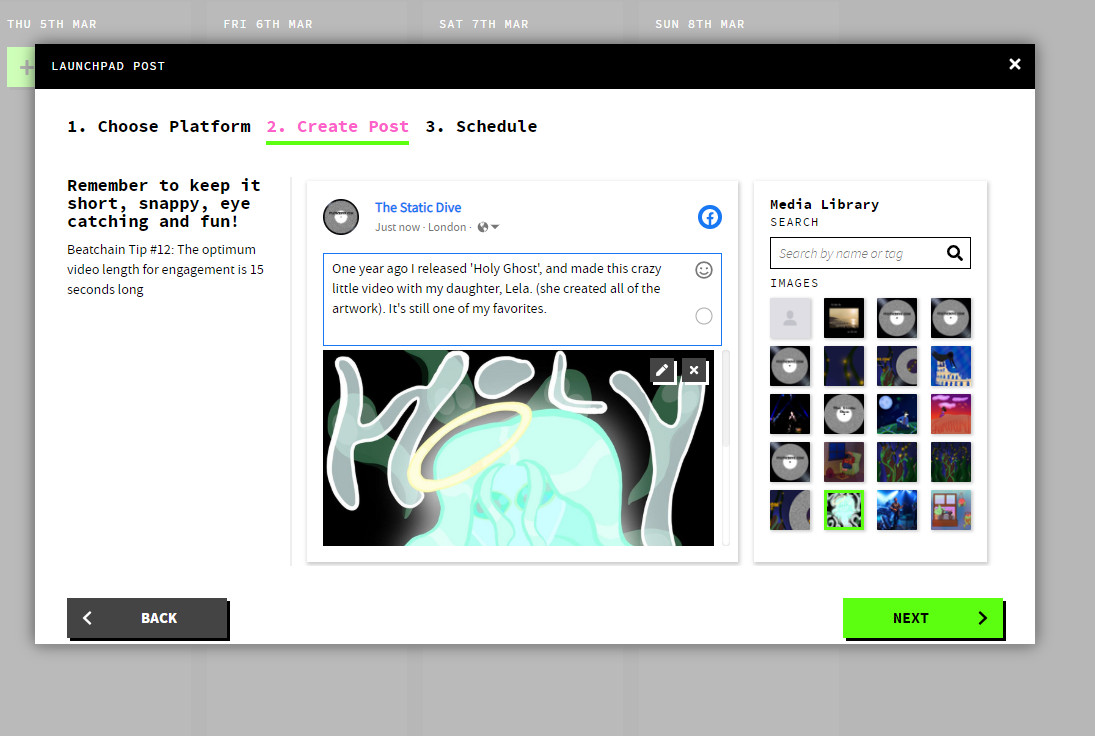Select the dark blue yellow lights thumbnail
The image size is (1095, 736).
[844, 366]
